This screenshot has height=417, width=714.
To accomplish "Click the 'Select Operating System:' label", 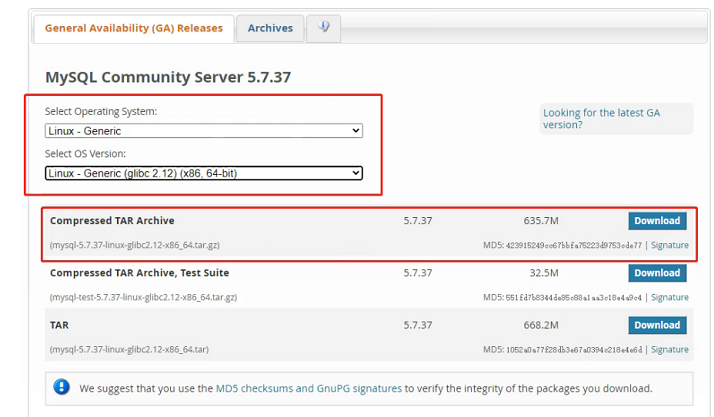I will pyautogui.click(x=101, y=112).
